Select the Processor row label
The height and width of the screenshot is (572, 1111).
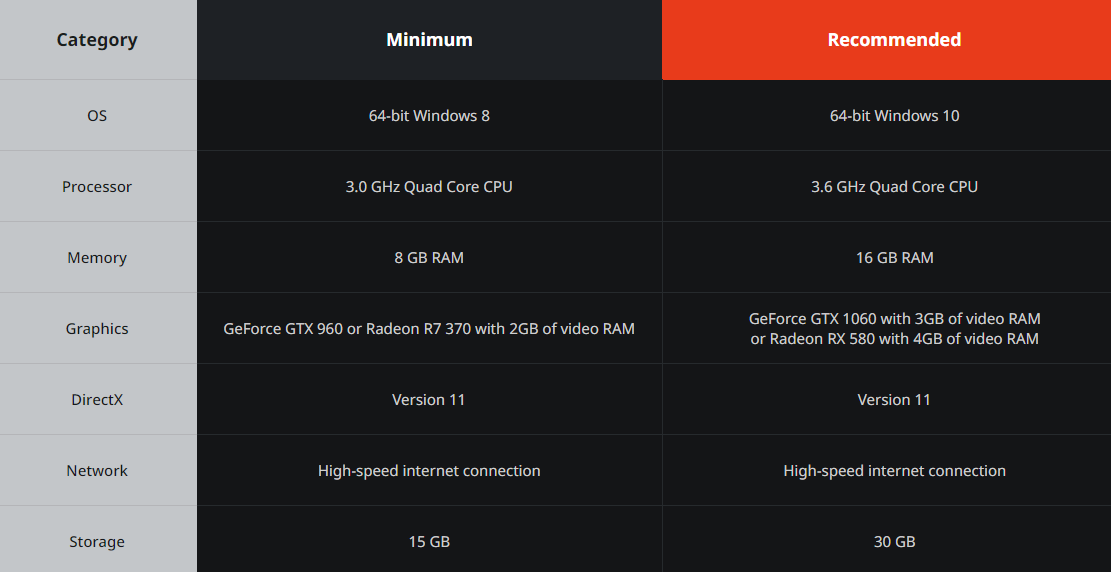pyautogui.click(x=97, y=187)
